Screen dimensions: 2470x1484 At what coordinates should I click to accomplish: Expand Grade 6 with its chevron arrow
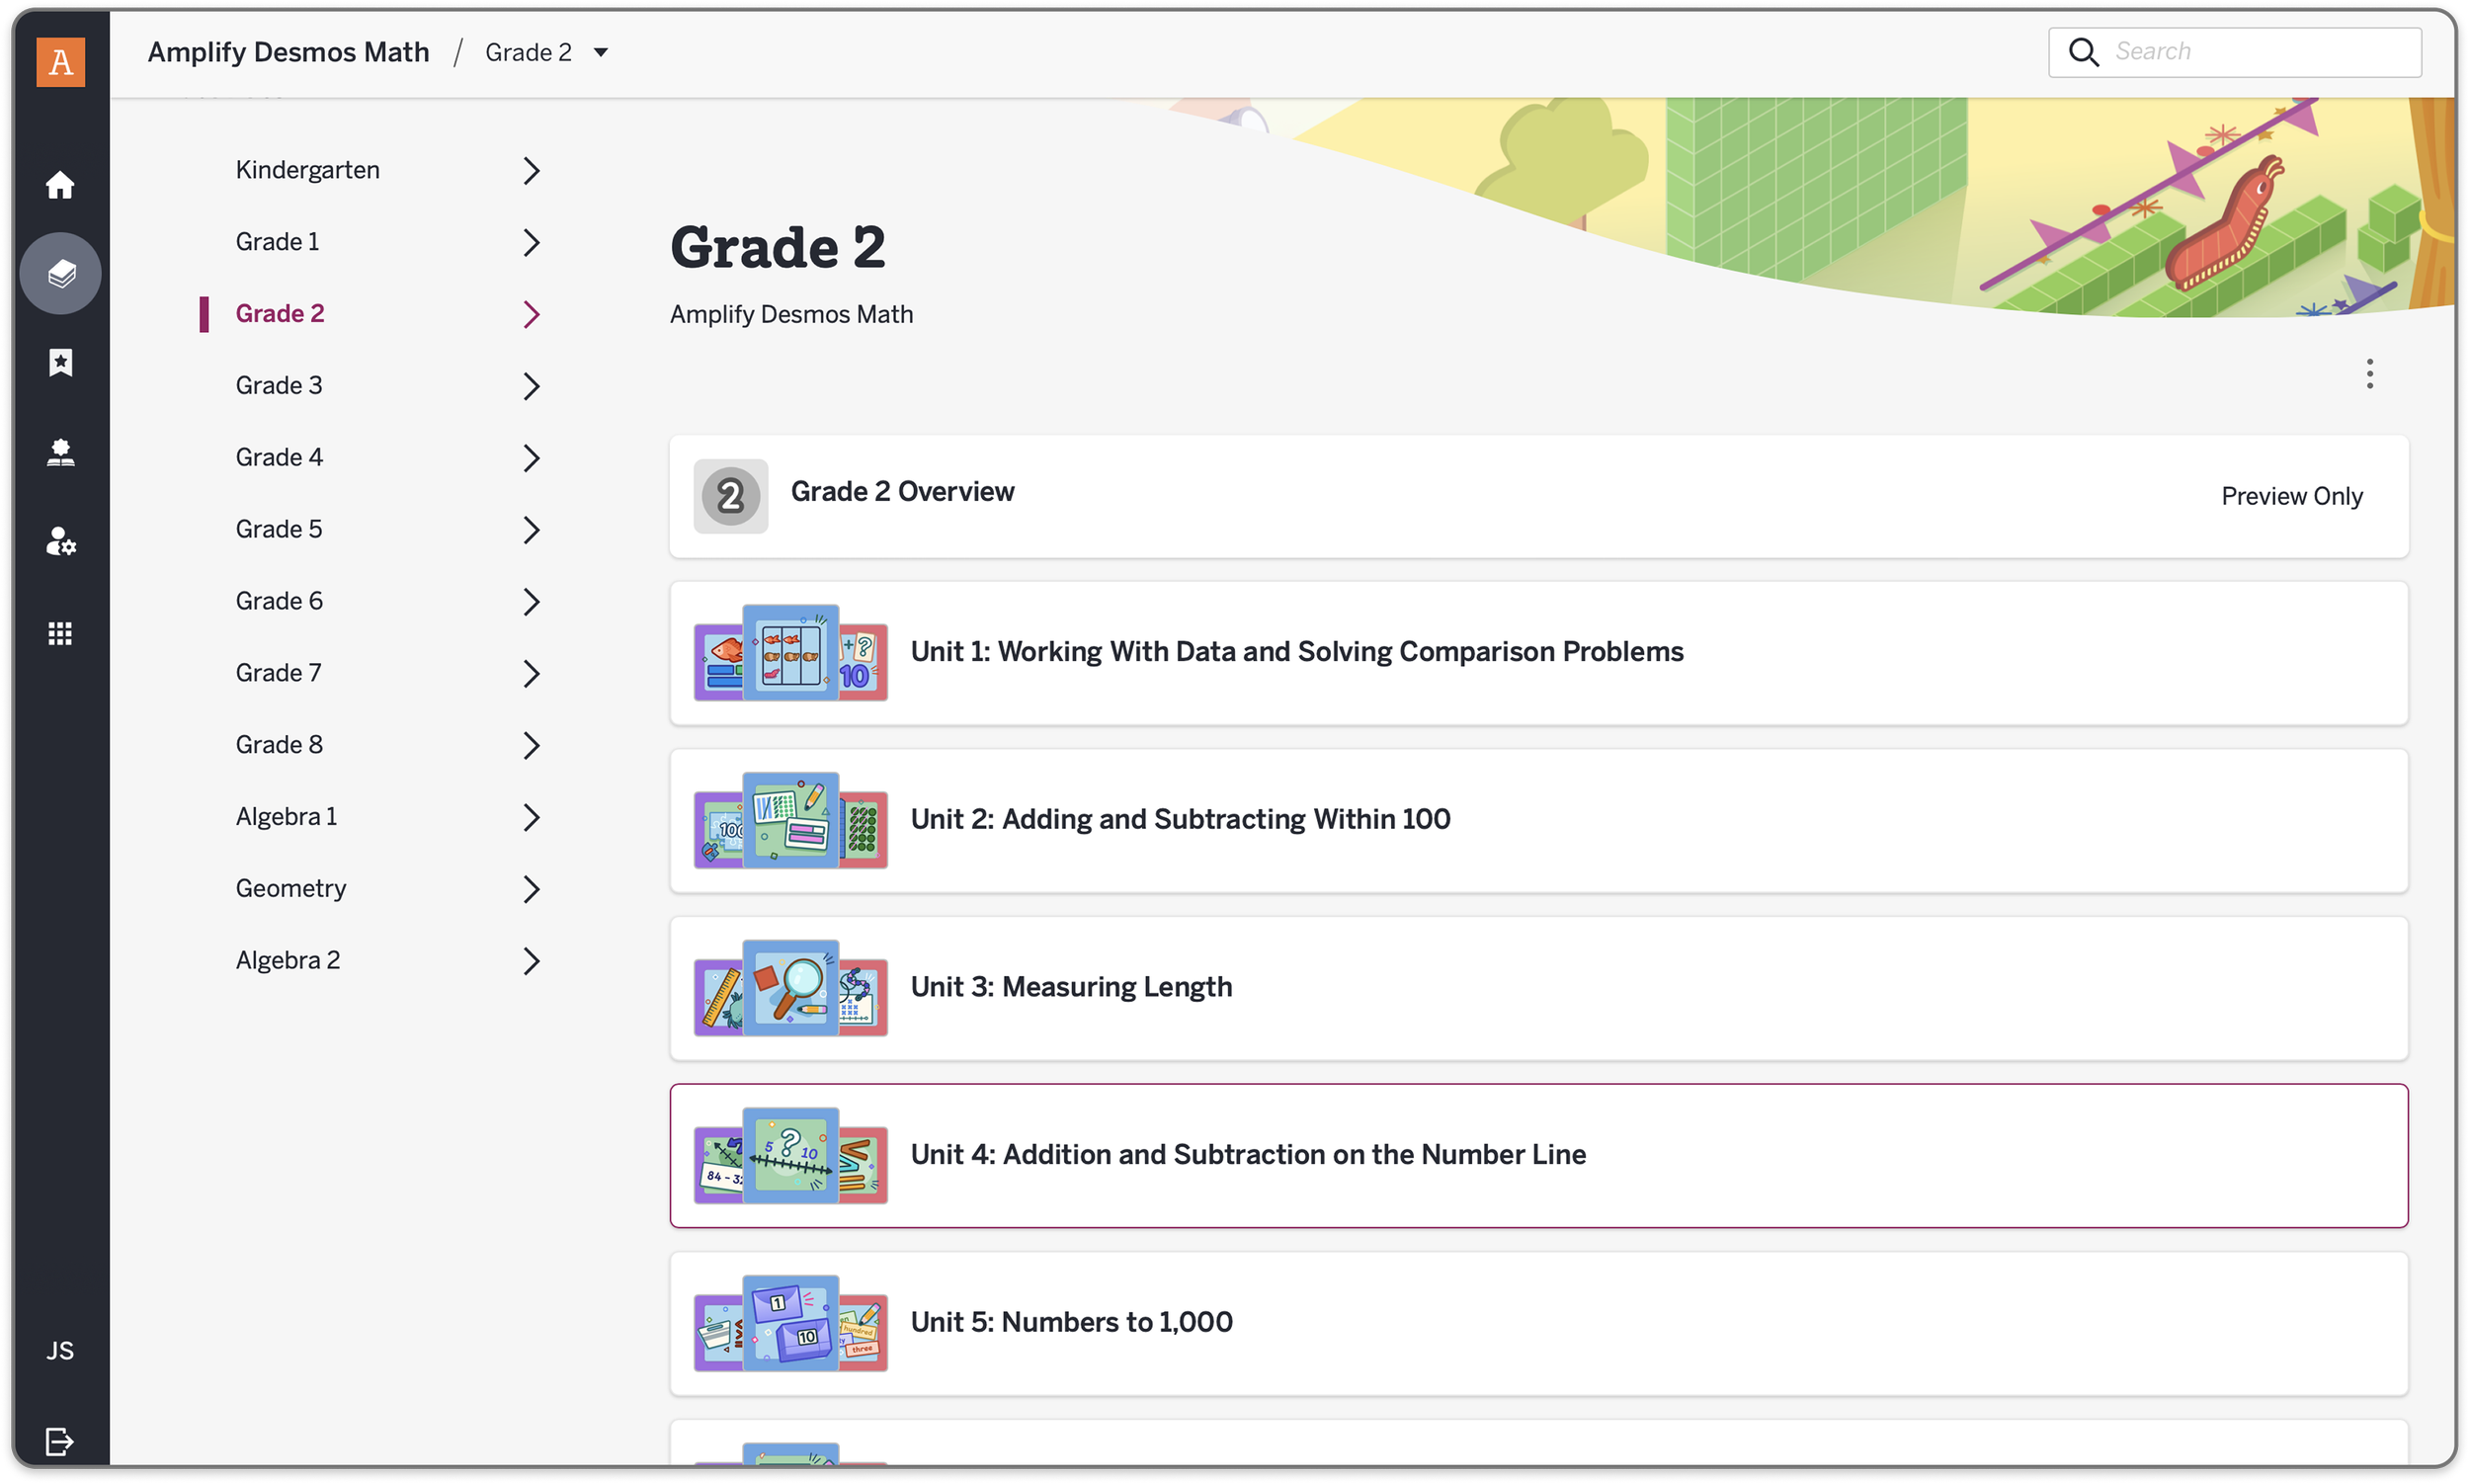tap(531, 602)
